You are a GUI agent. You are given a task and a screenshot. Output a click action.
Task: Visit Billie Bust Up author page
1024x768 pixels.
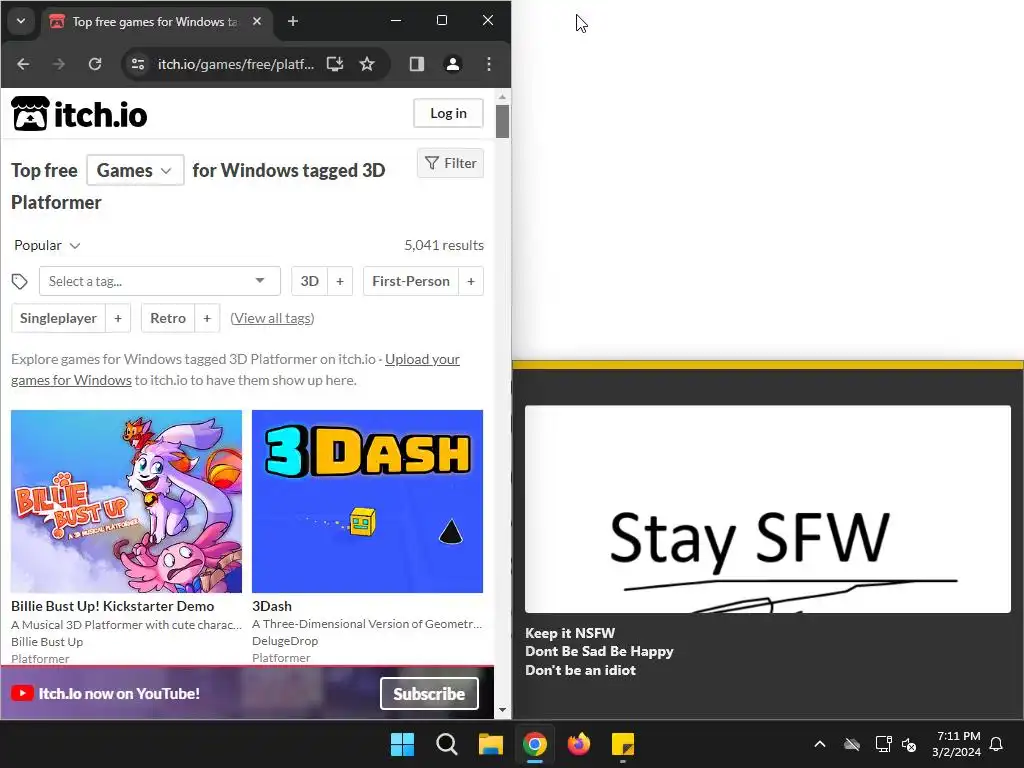(47, 642)
